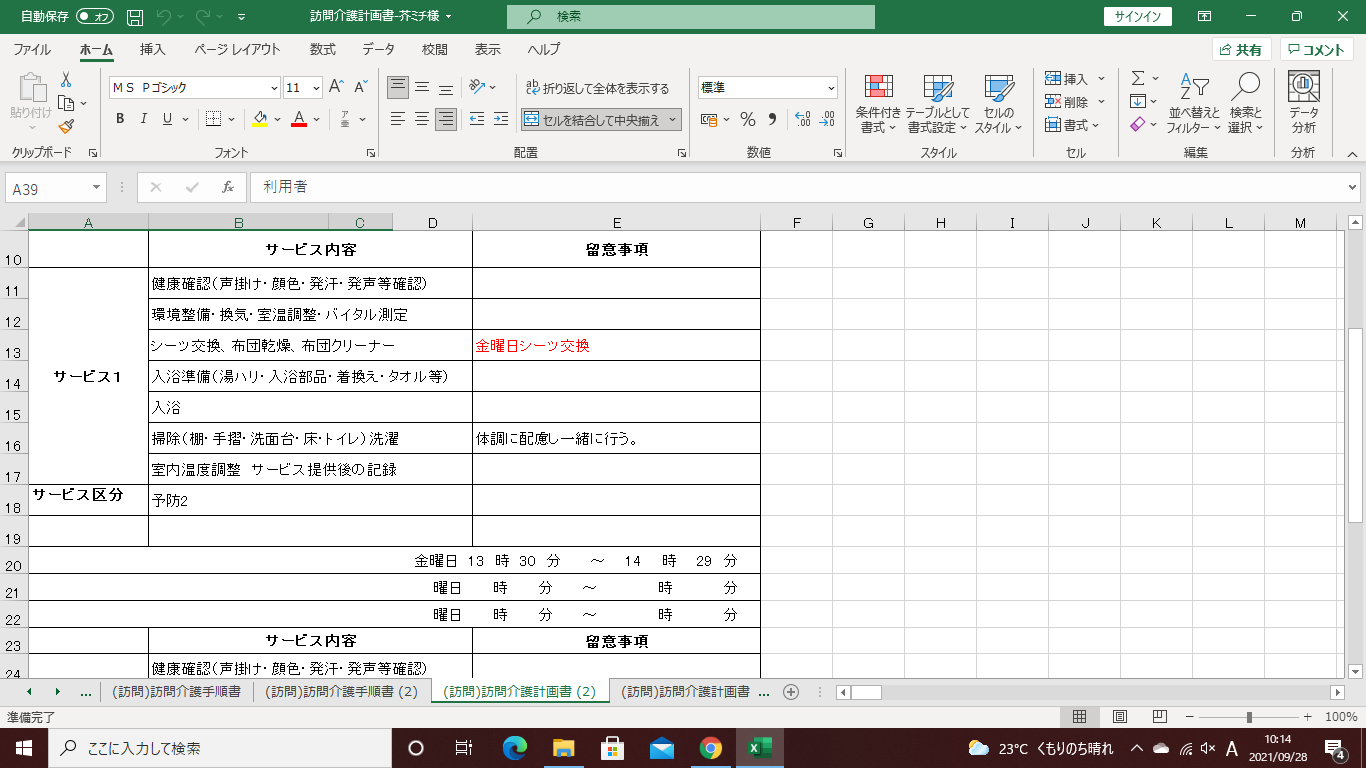Switch to sheet tab (訪問)訪問介護手順書 (2)
This screenshot has width=1366, height=768.
341,692
